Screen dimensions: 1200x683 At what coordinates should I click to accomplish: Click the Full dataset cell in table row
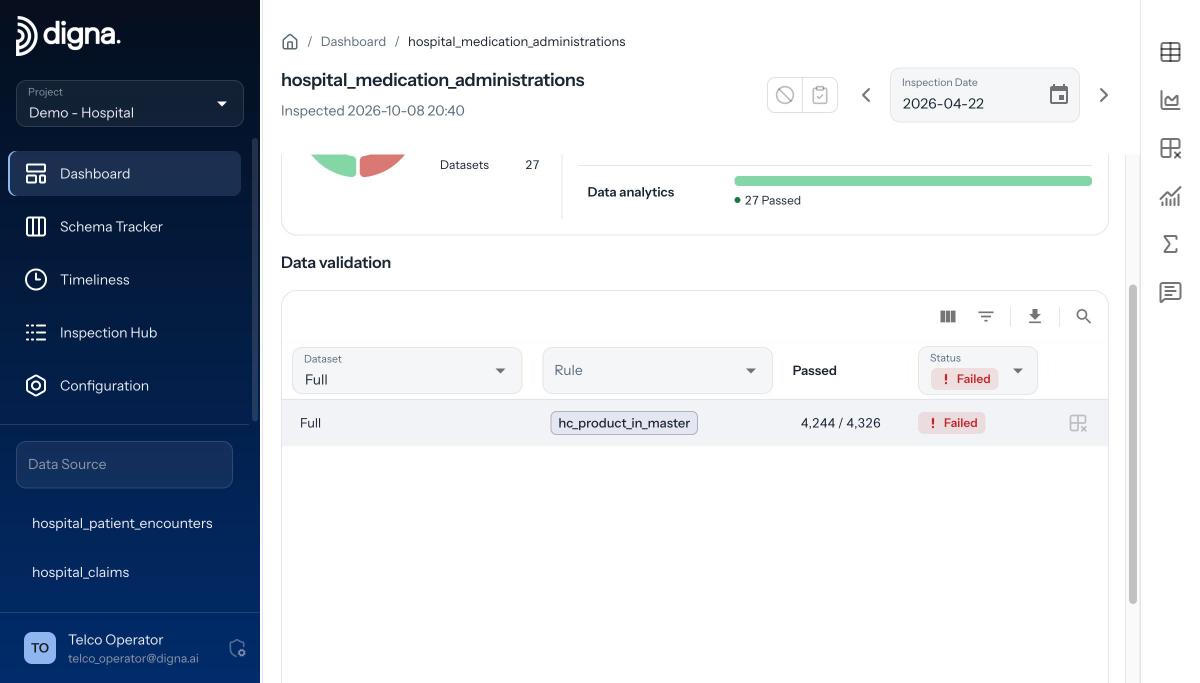(x=310, y=423)
